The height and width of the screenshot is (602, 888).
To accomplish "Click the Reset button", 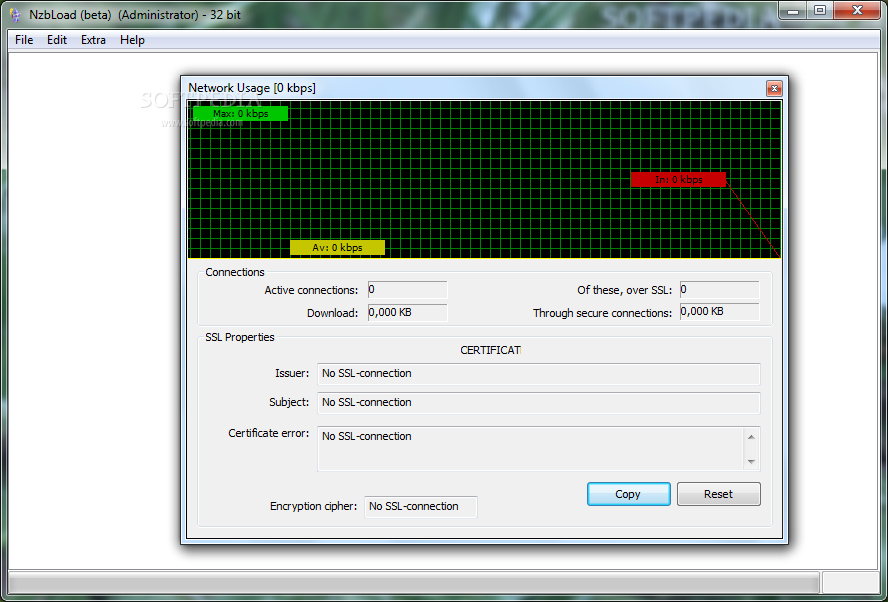I will point(718,494).
